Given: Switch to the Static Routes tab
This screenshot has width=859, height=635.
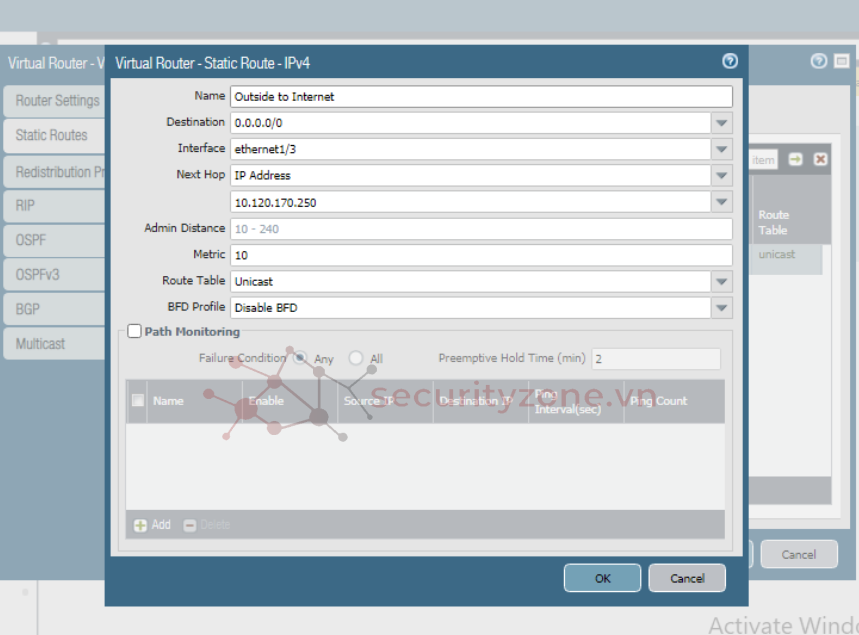Looking at the screenshot, I should pyautogui.click(x=52, y=135).
